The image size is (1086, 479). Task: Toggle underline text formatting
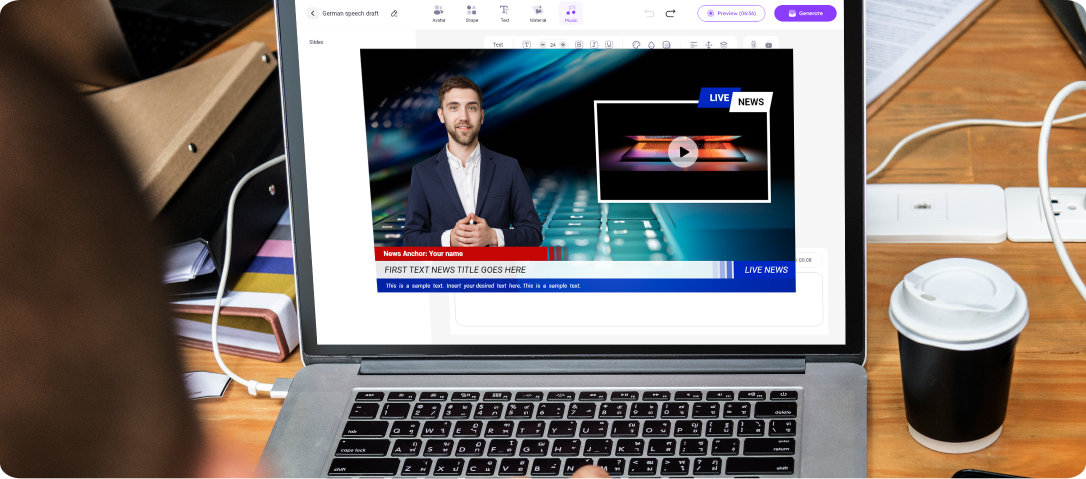point(608,45)
